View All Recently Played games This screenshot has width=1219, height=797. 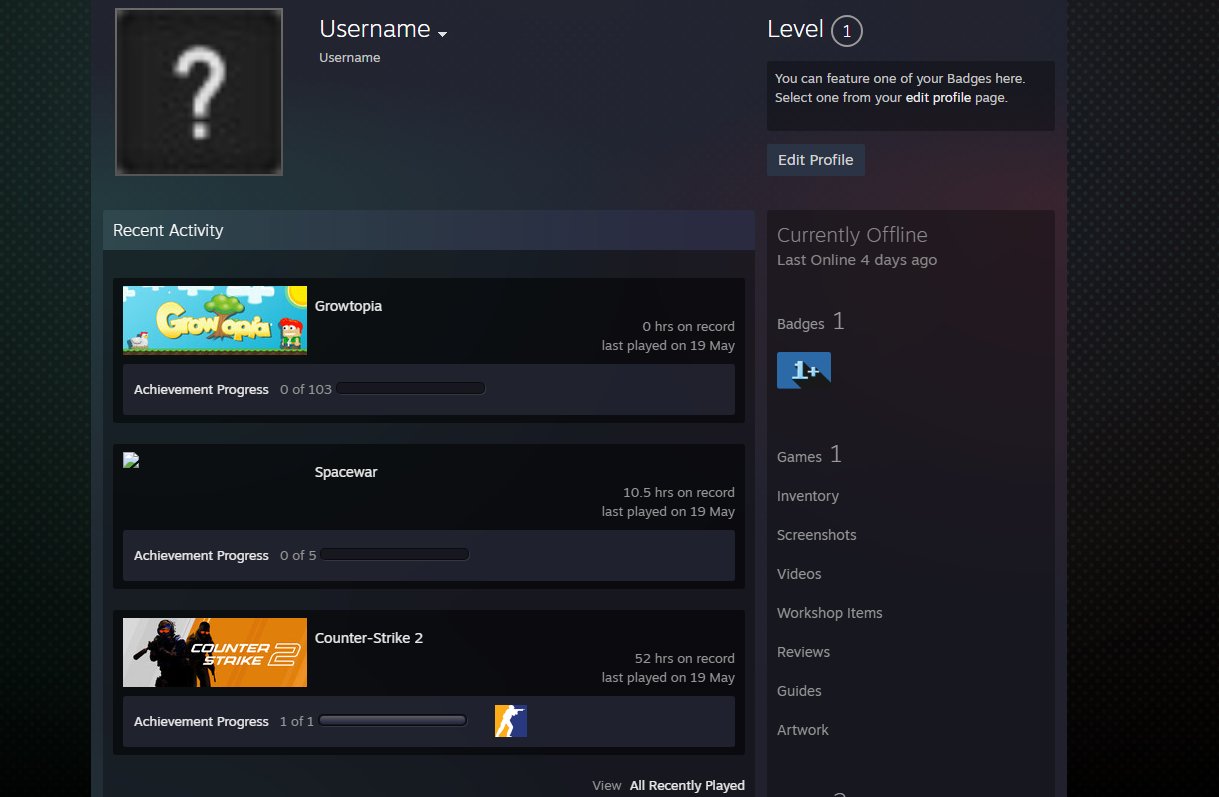pos(687,785)
